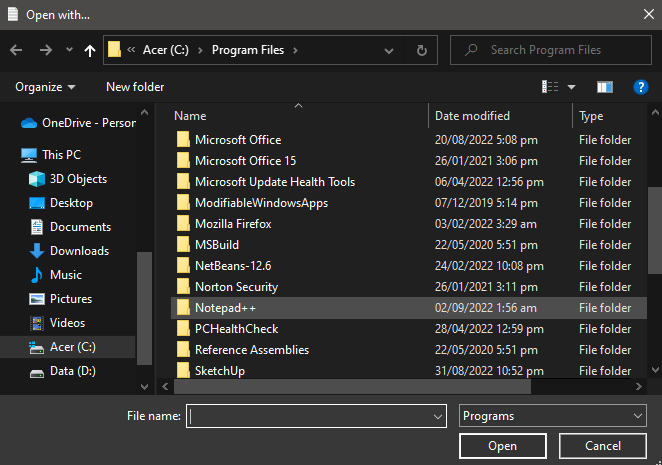Click the Open button
The width and height of the screenshot is (662, 465).
[x=502, y=446]
